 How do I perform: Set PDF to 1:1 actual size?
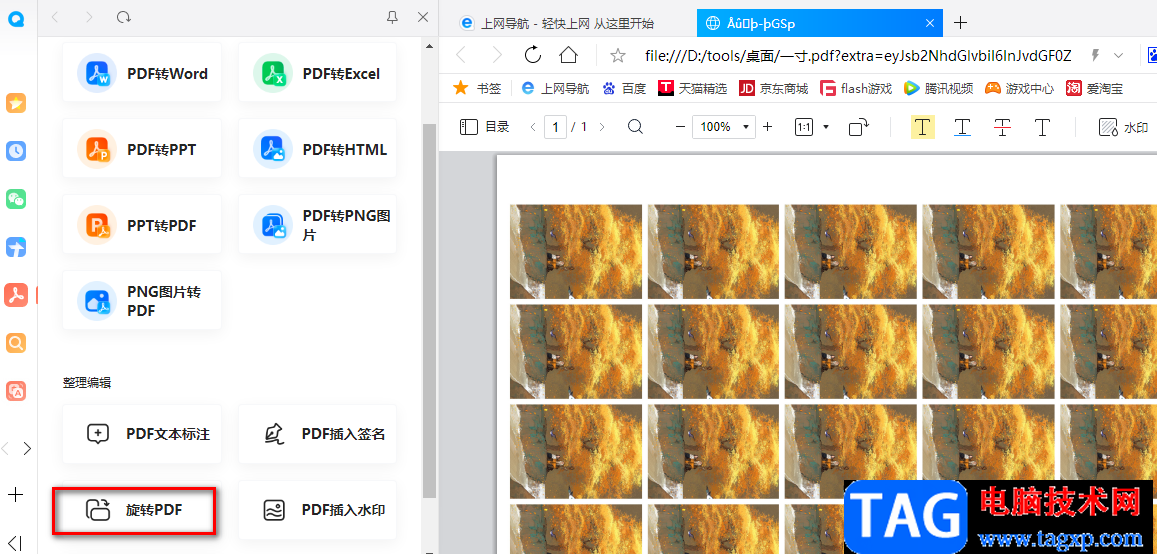[x=804, y=127]
